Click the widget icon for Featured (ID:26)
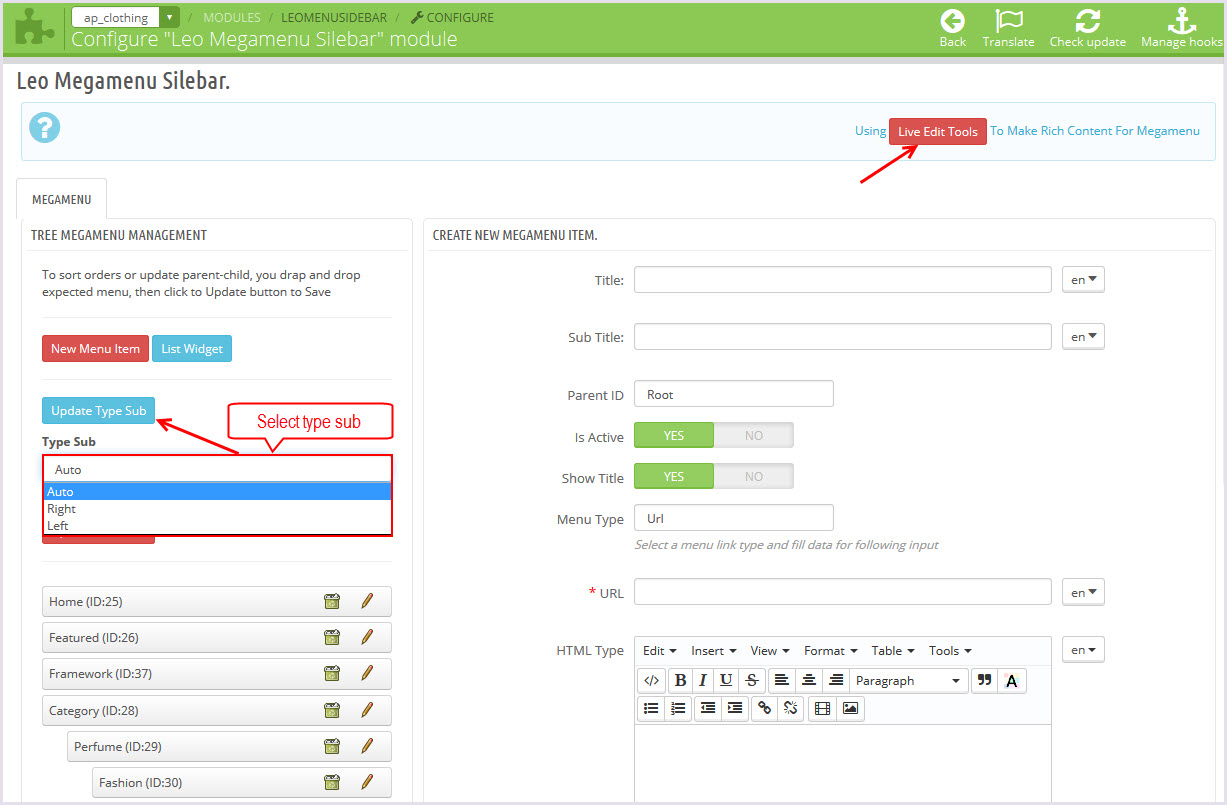This screenshot has width=1227, height=805. coord(332,637)
